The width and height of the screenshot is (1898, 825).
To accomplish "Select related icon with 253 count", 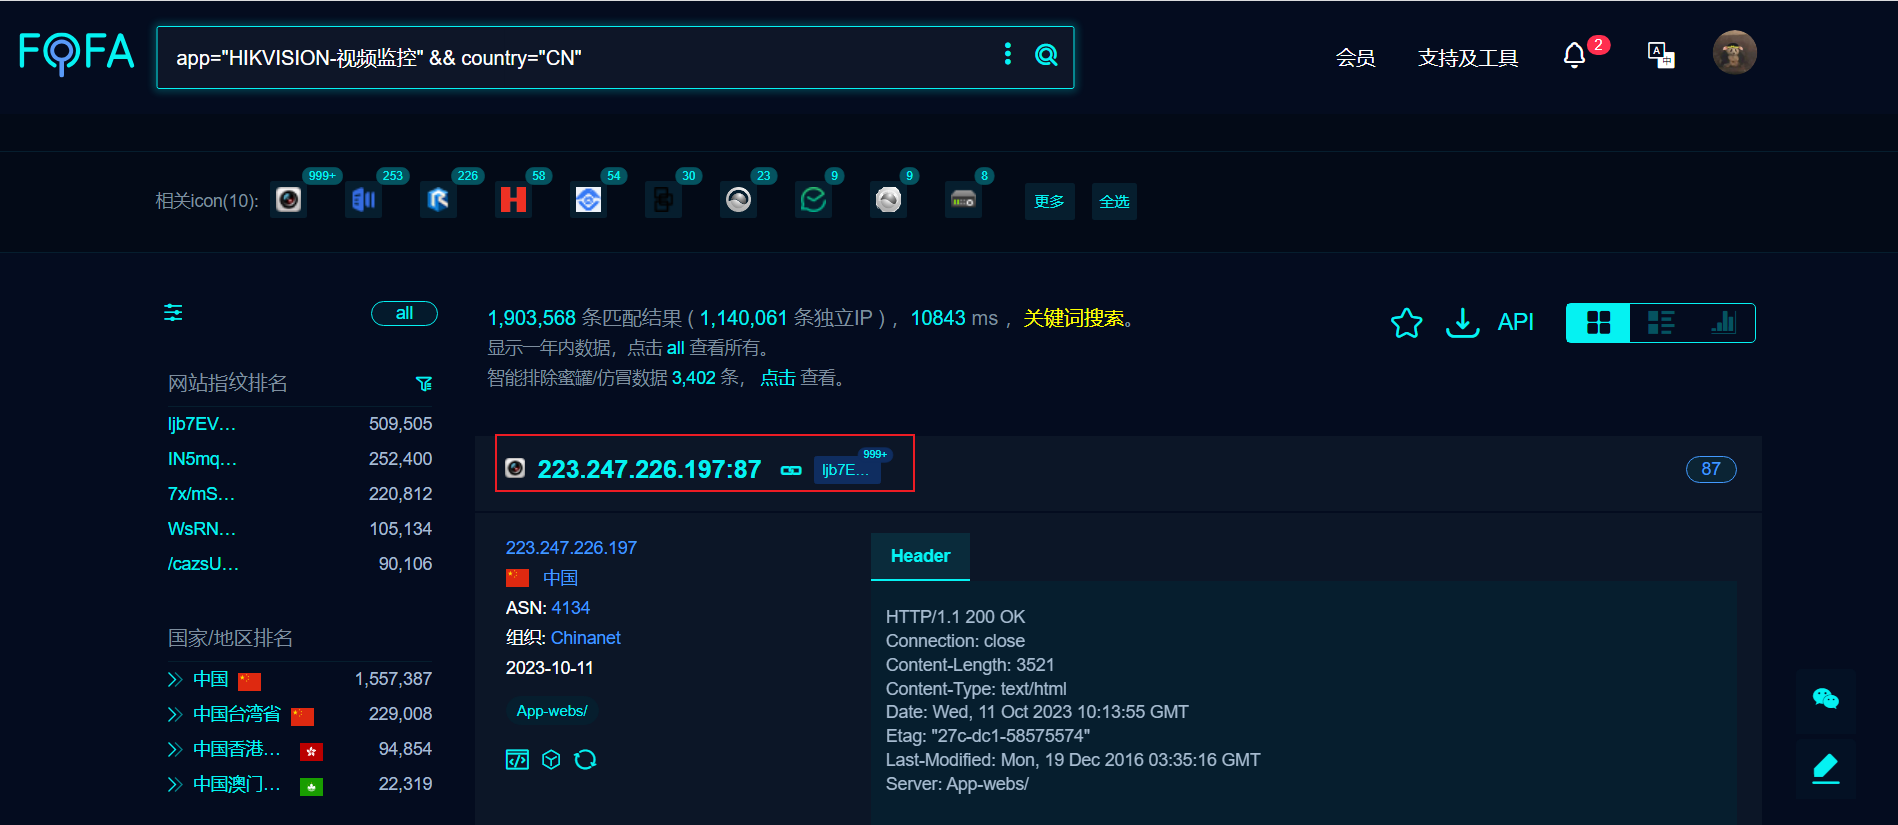I will 364,200.
